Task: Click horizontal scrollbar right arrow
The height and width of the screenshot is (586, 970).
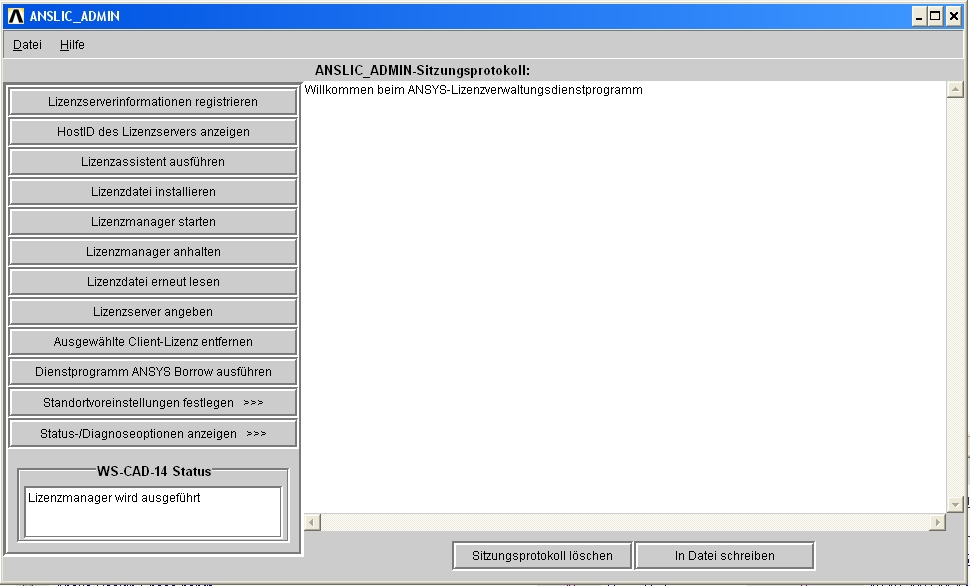Action: coord(938,522)
